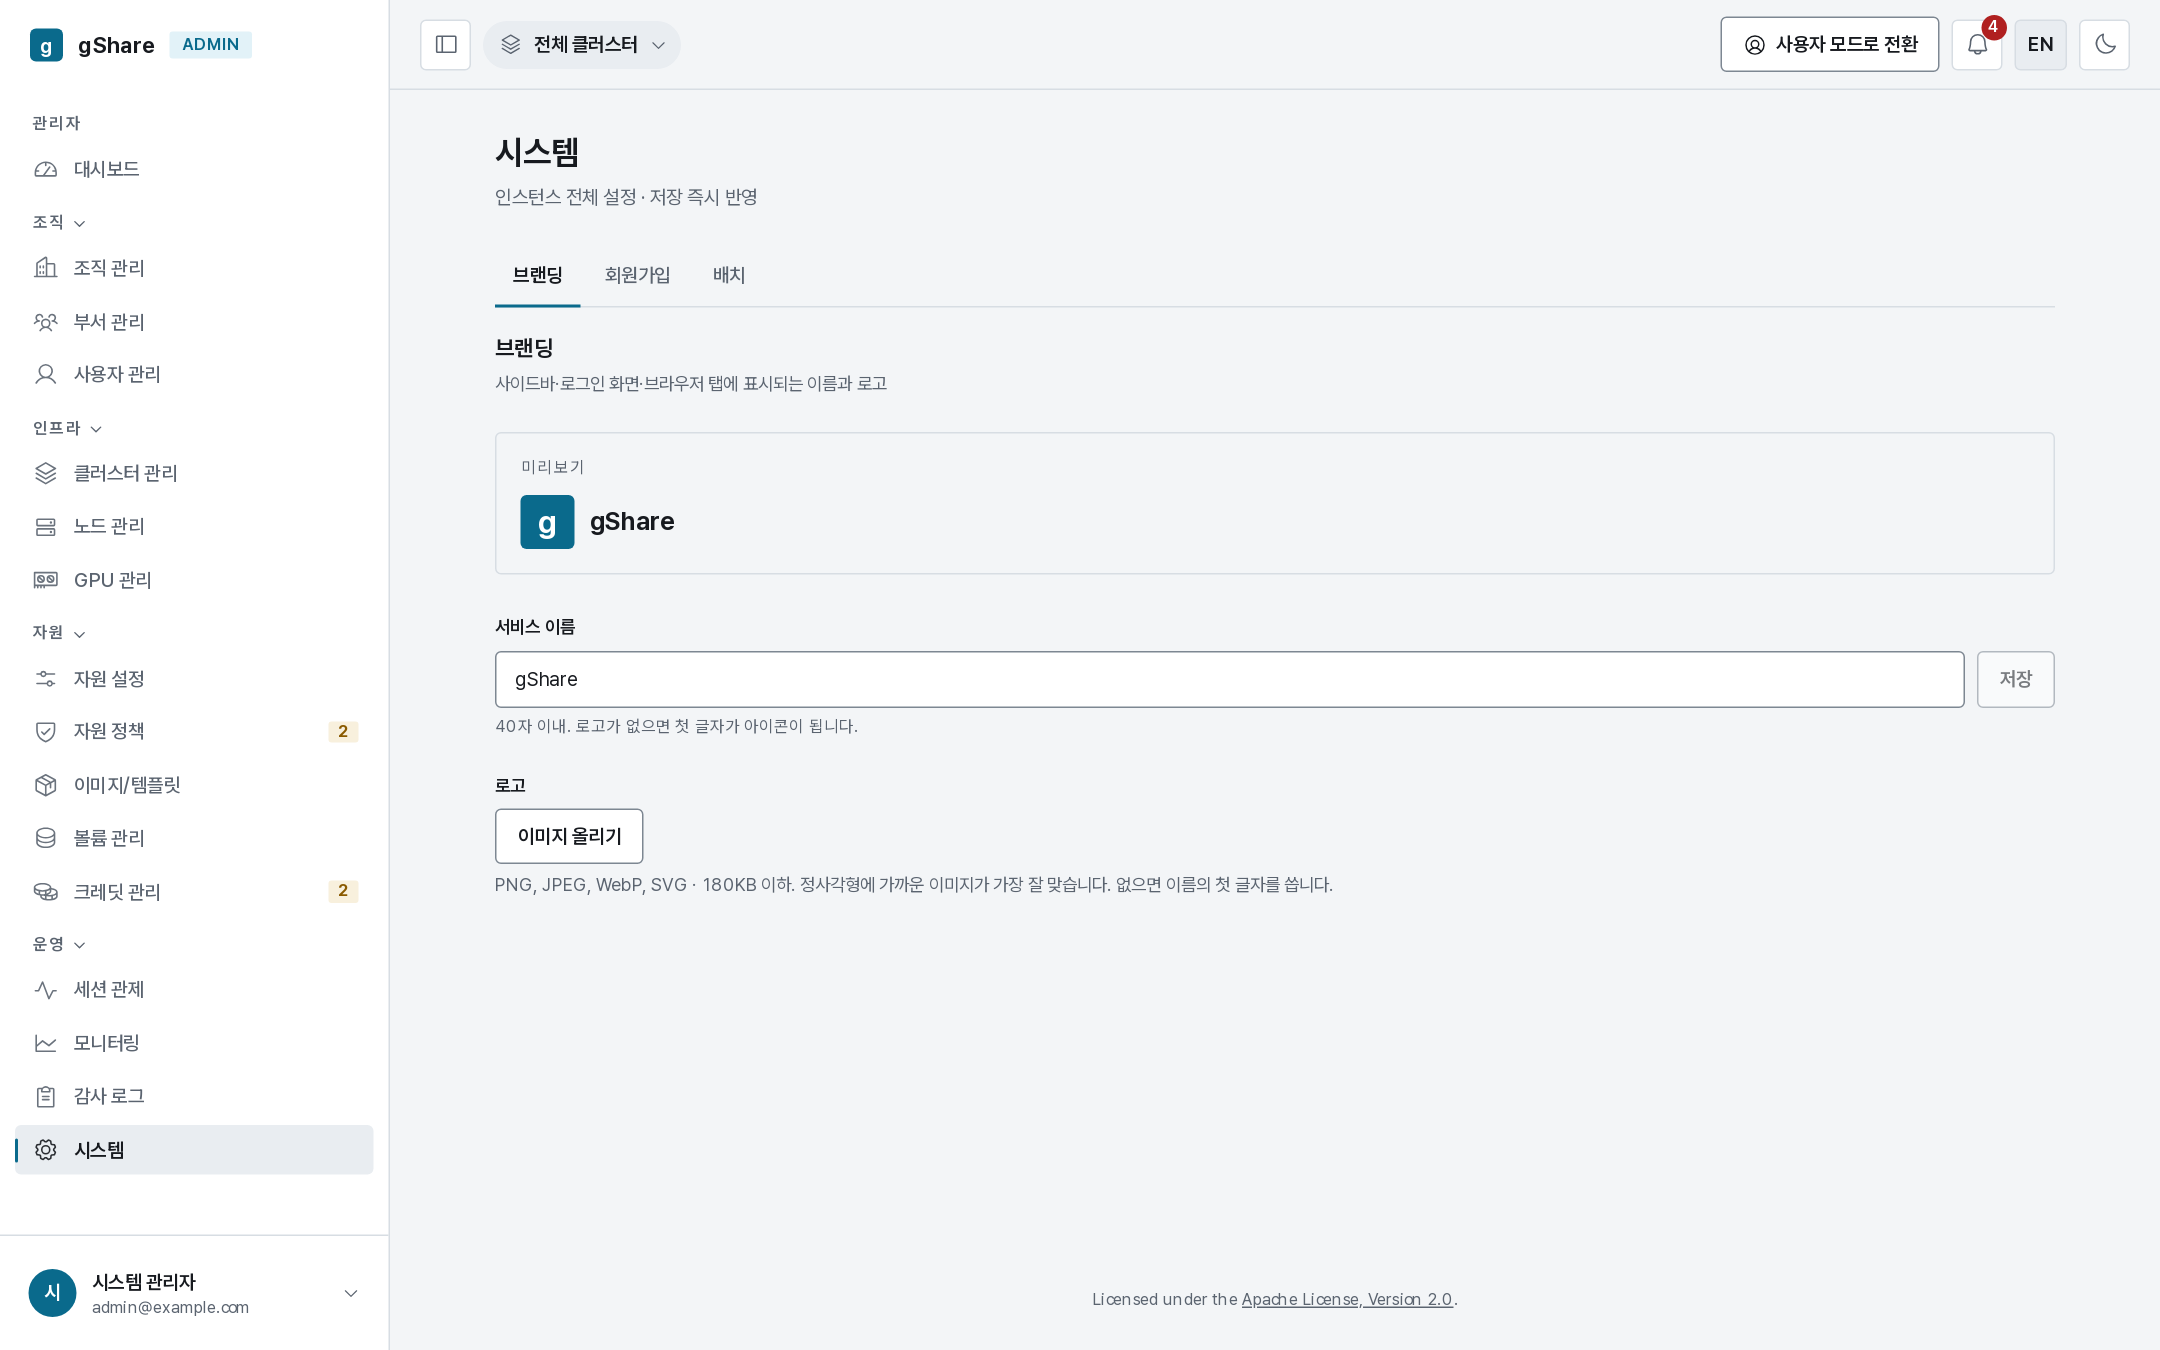Click the 조직 관리 building icon
Screen dimensions: 2160x1350
coord(46,268)
